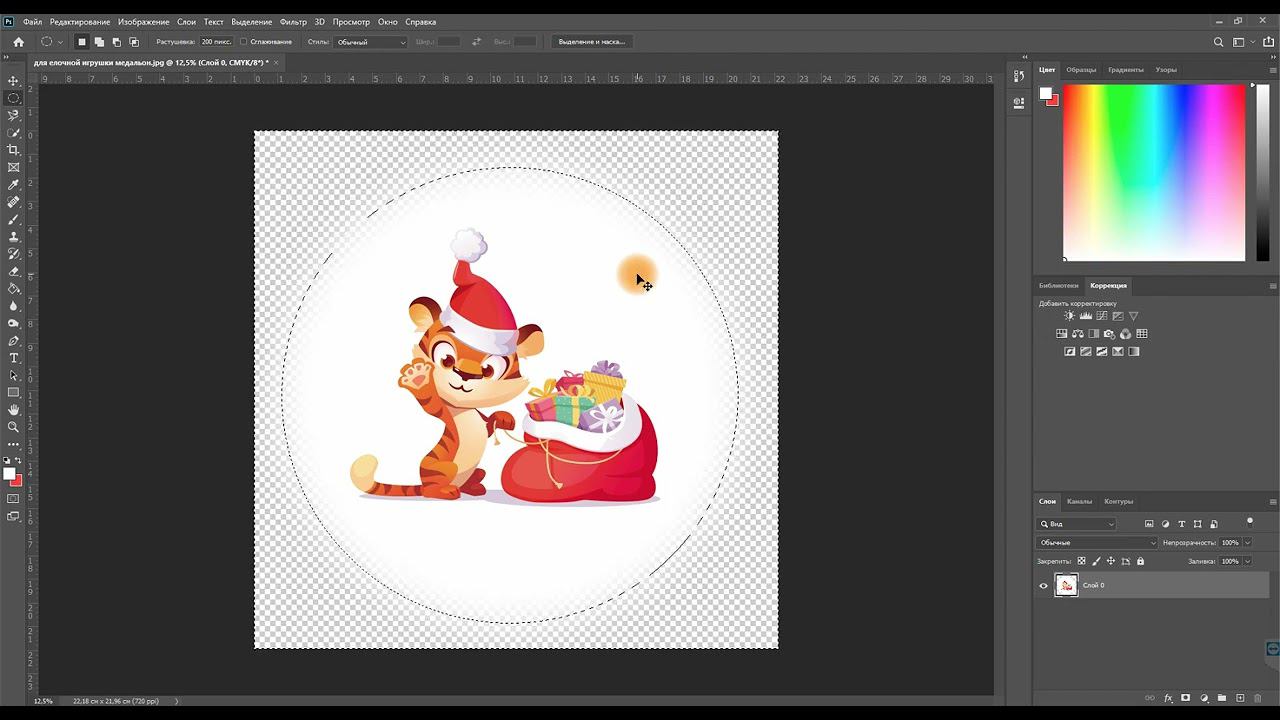Select the Healing Brush tool

(13, 202)
